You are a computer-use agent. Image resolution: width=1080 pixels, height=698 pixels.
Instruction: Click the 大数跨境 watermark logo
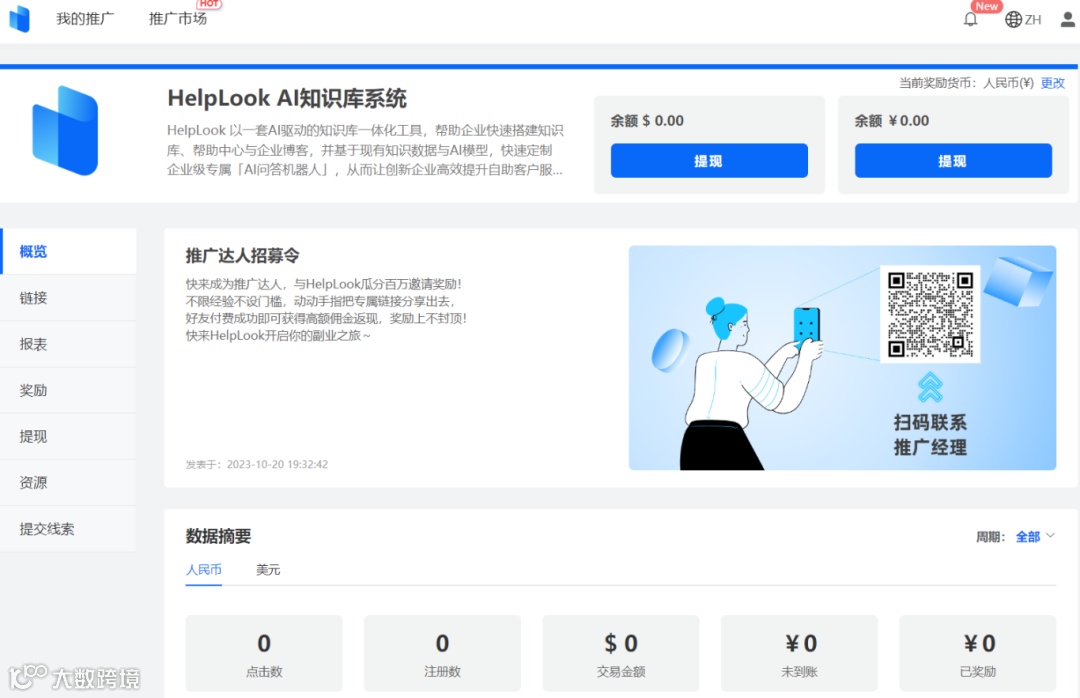pos(75,677)
